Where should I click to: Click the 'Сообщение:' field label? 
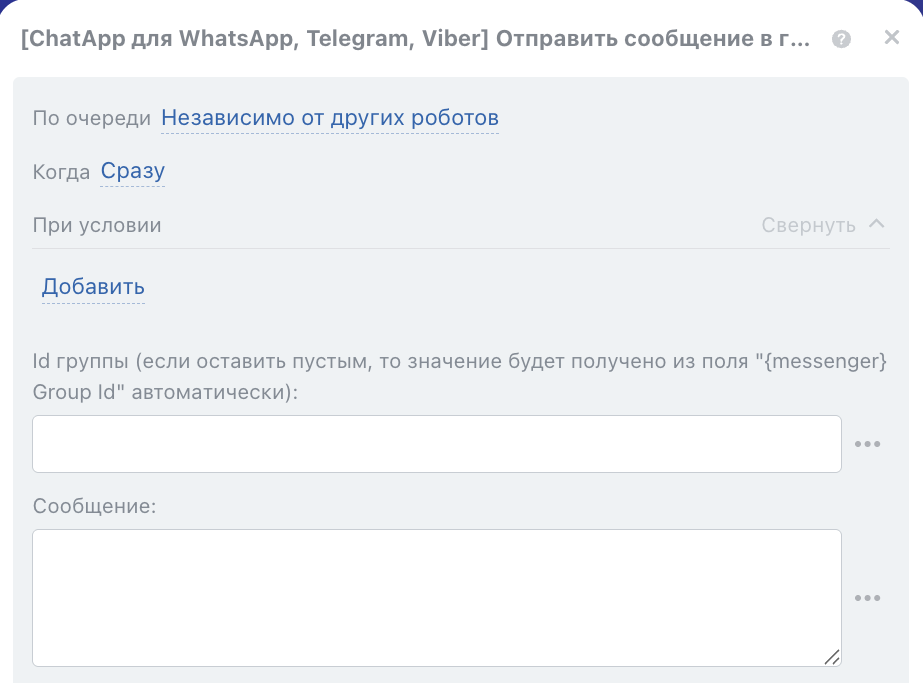tap(95, 506)
